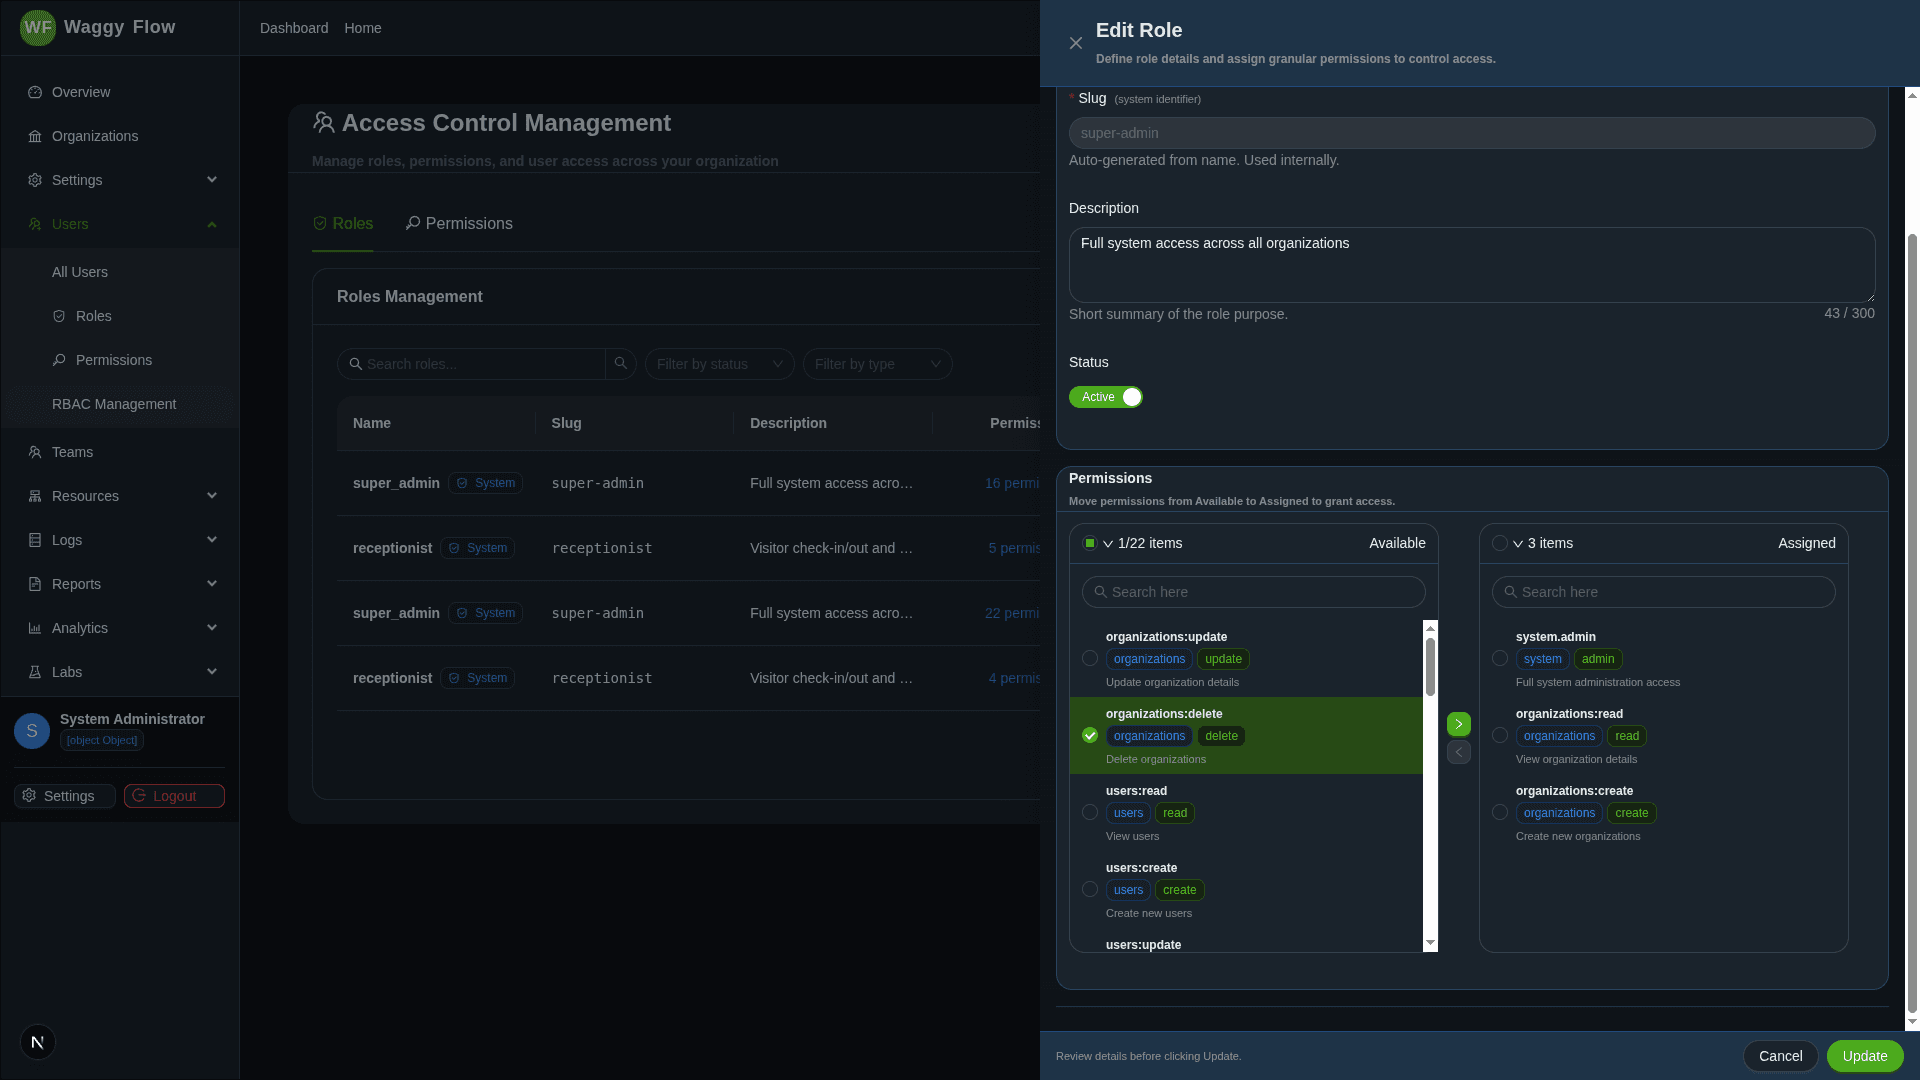Uncheck organizations:delete permission checkbox

pos(1090,736)
